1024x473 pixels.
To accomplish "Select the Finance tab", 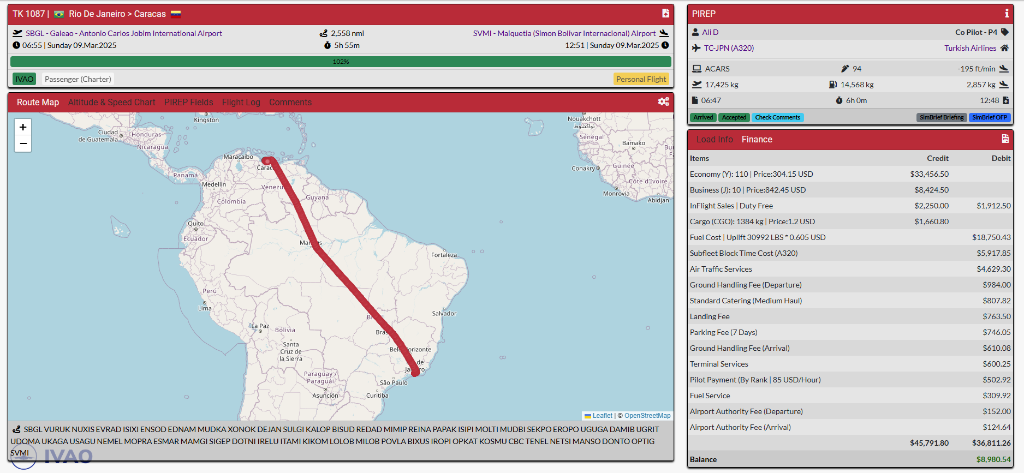I will click(x=757, y=139).
